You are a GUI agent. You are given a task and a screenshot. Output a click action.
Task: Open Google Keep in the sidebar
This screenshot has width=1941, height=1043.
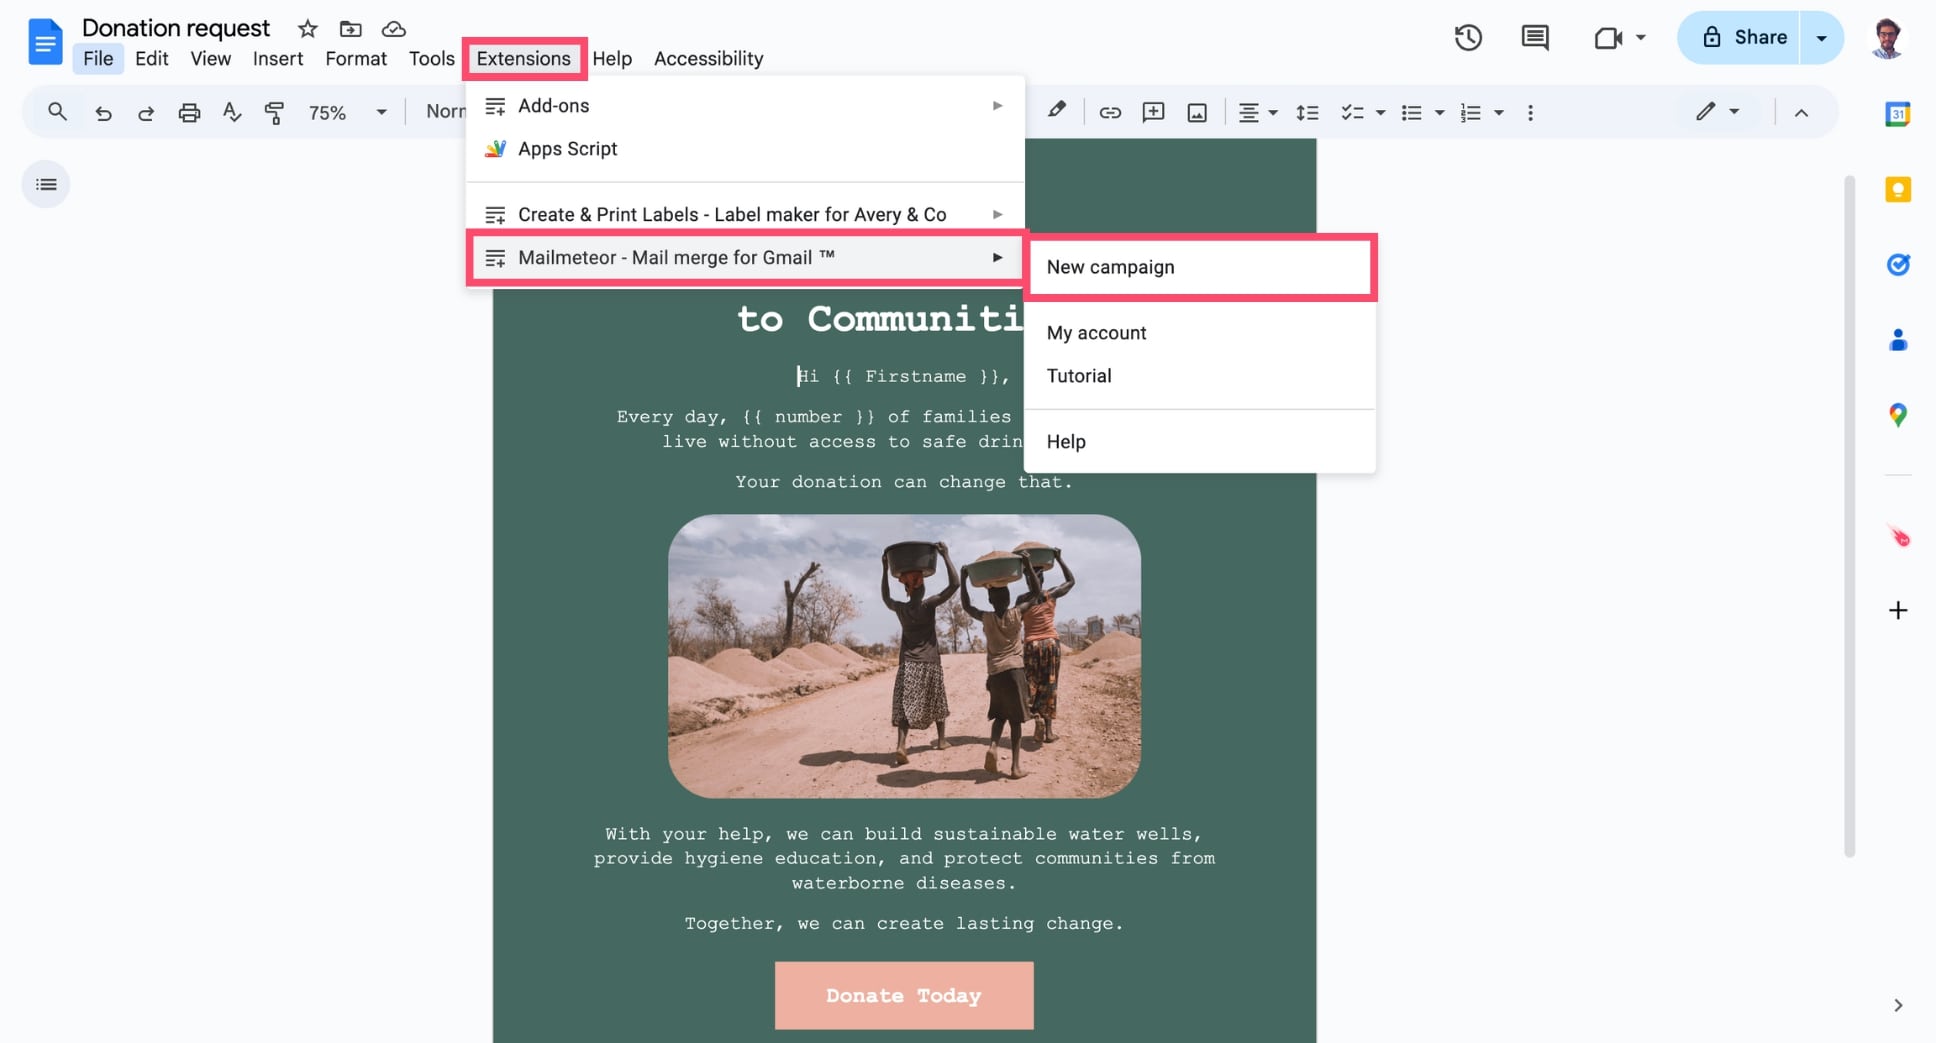pos(1898,189)
